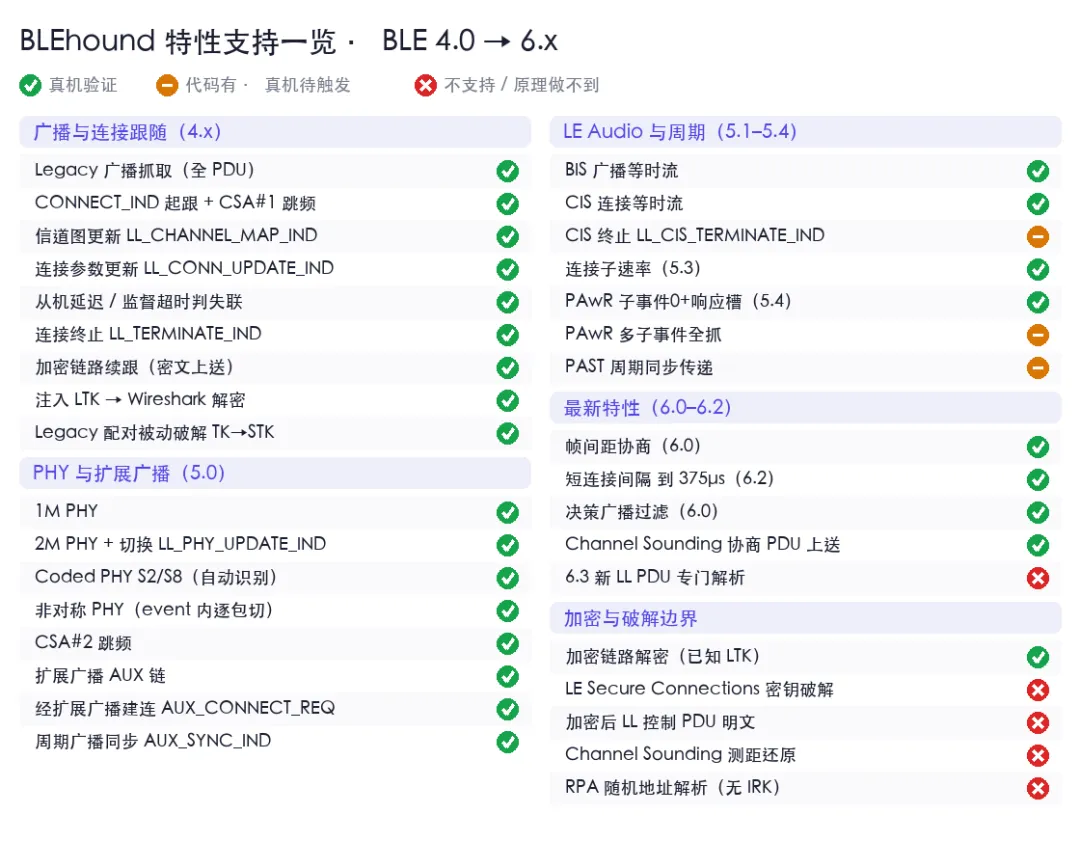Image resolution: width=1080 pixels, height=841 pixels.
Task: Click red cross for RPA 随机地址解析
Action: [1037, 788]
